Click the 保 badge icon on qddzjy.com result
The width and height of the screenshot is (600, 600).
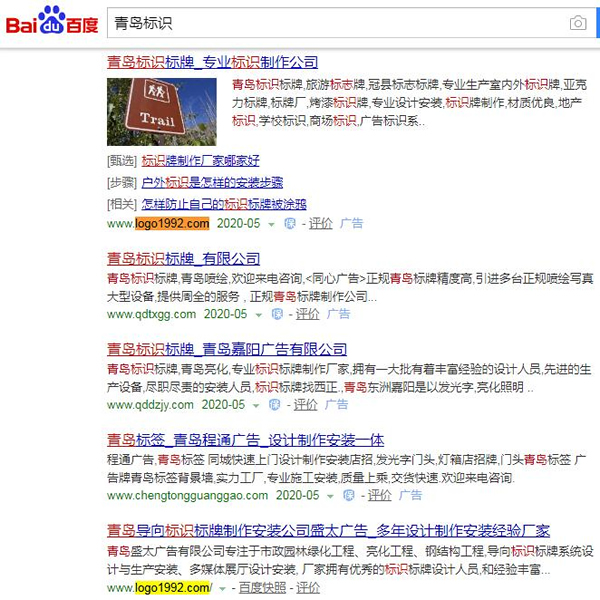coord(274,405)
